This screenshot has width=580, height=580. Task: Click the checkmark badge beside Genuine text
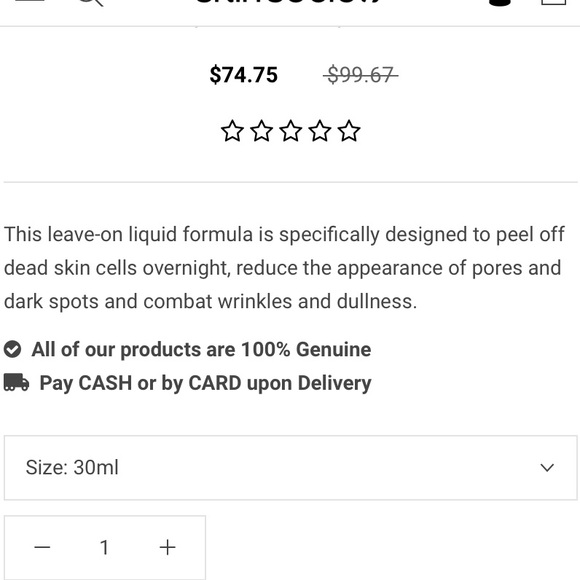click(x=13, y=349)
